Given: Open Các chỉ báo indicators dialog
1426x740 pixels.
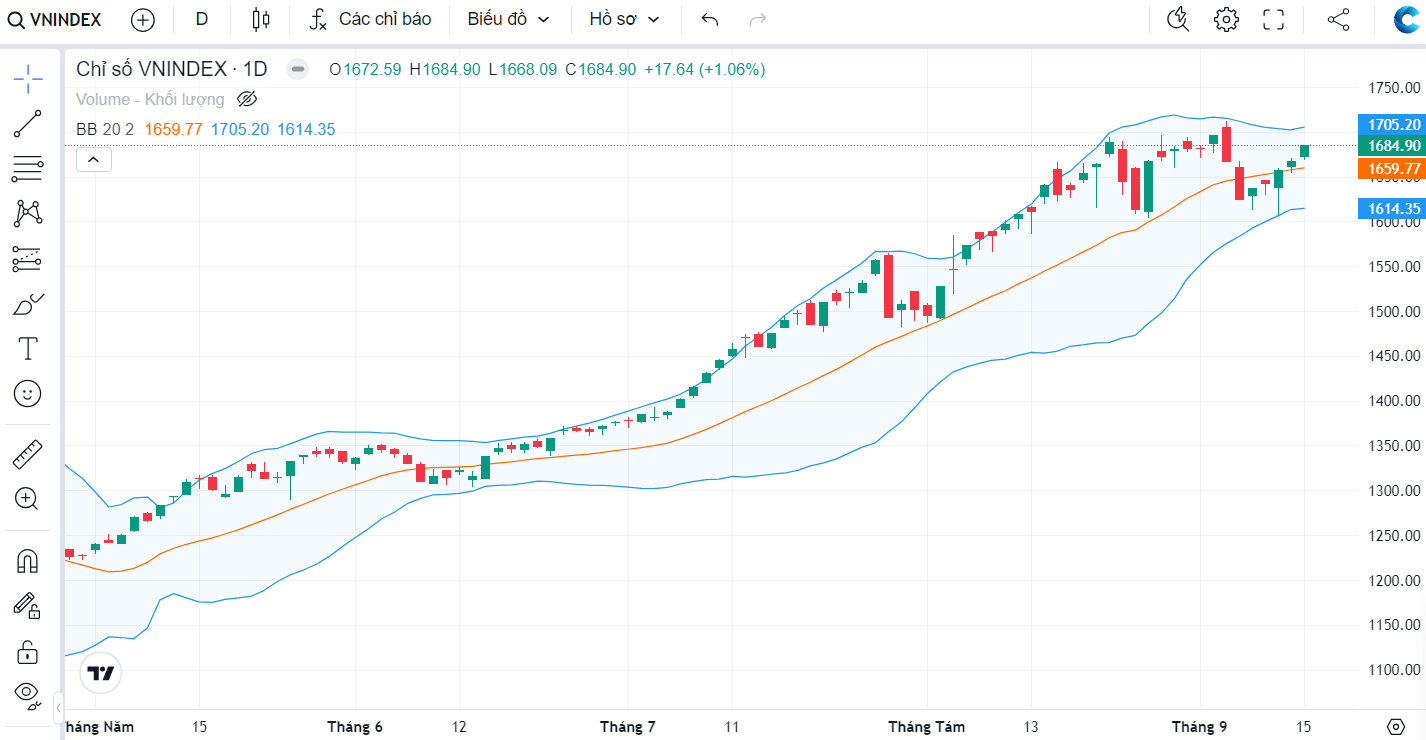Looking at the screenshot, I should coord(370,19).
